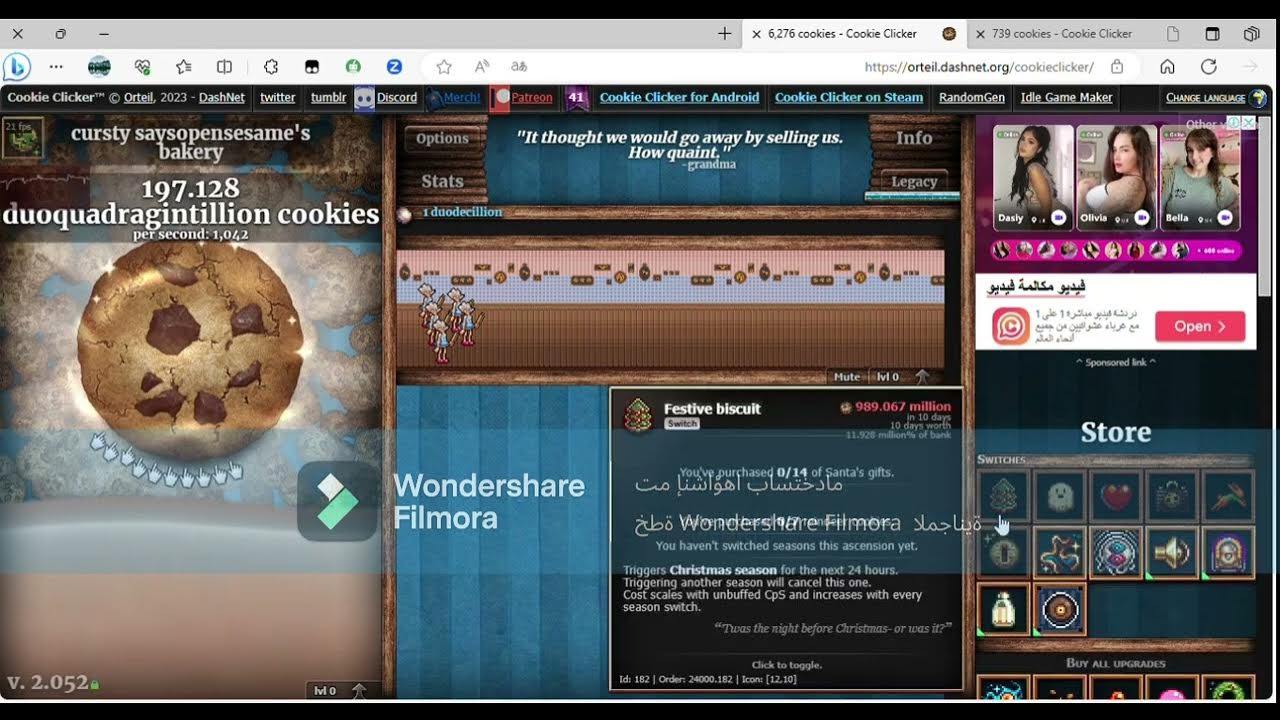Click the fps graph icon
Screen dimensions: 1280x720
(x=21, y=138)
